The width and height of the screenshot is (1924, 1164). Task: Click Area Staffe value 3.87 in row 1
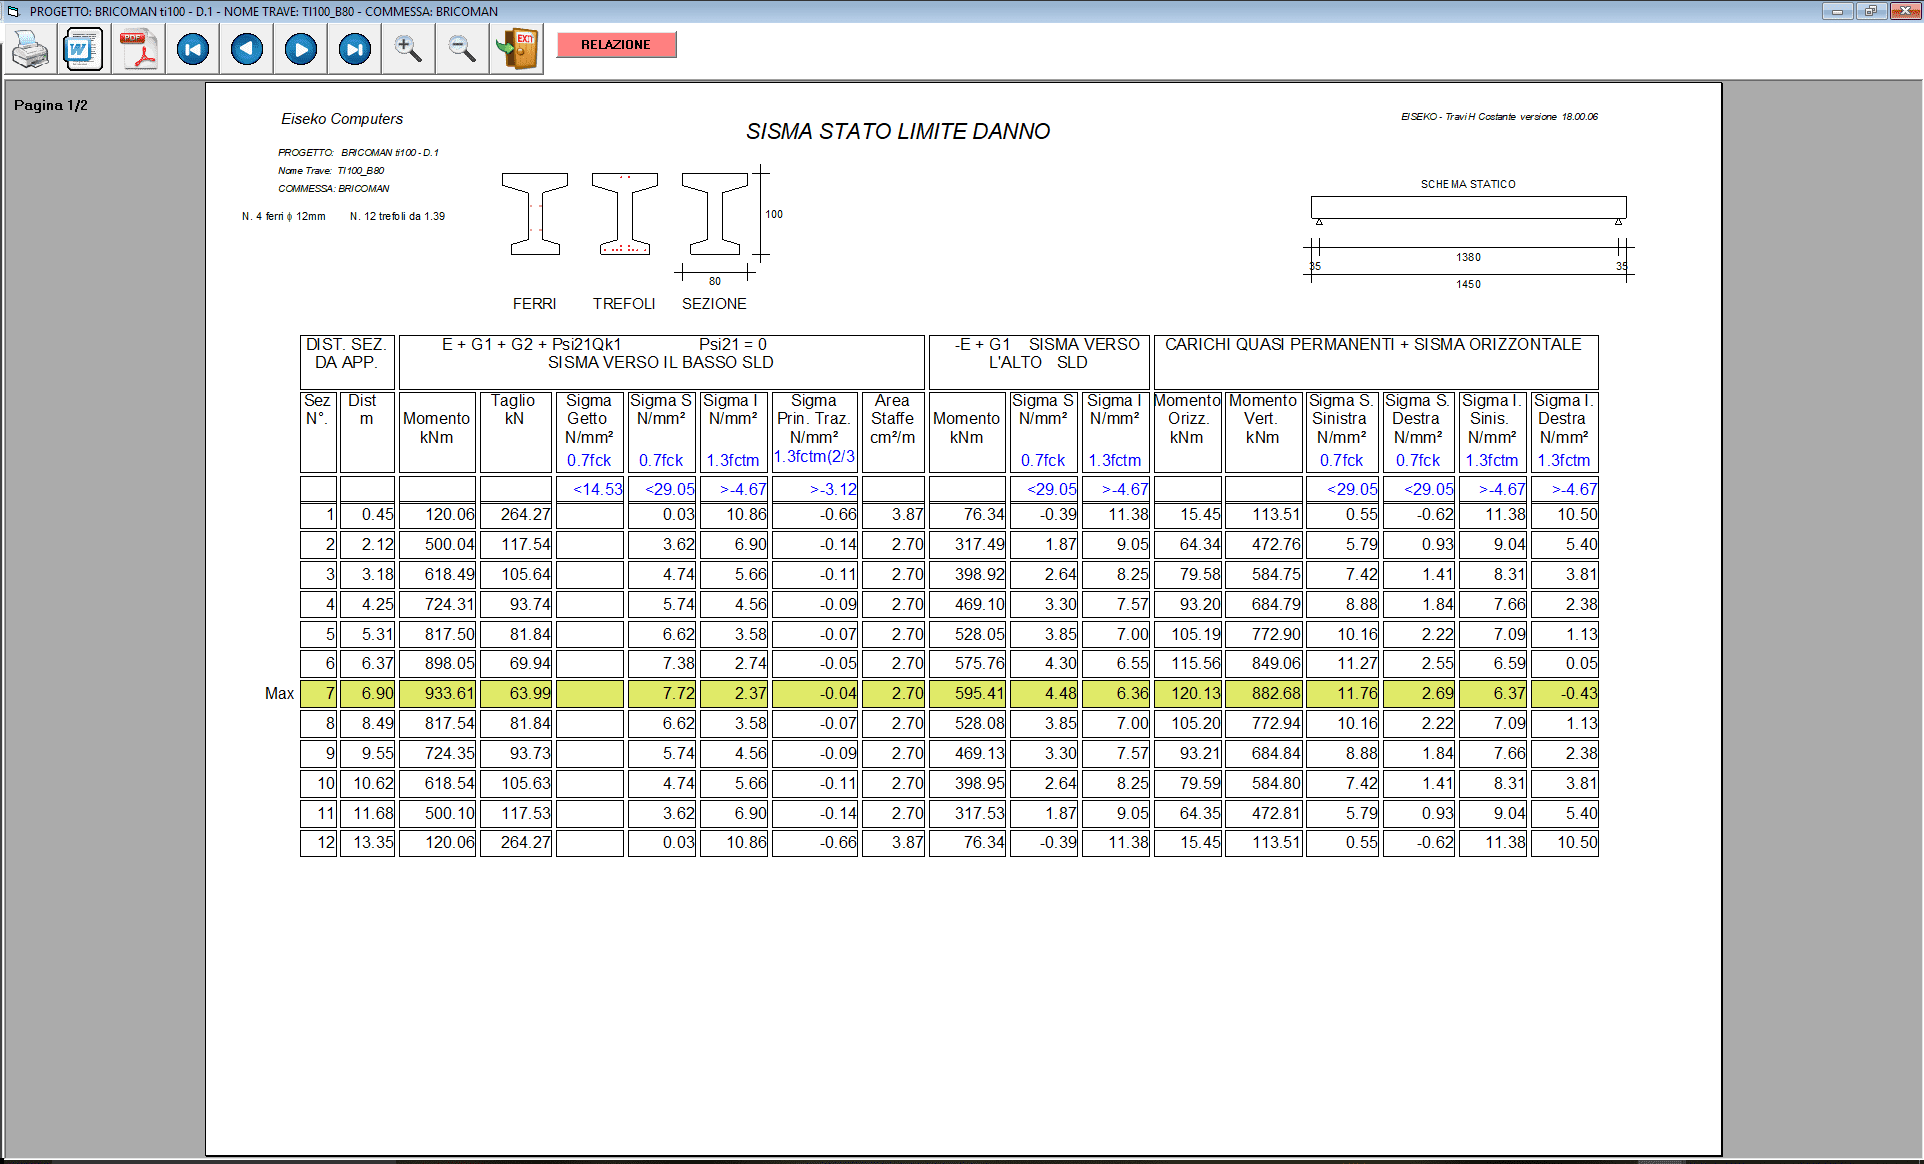click(x=893, y=515)
